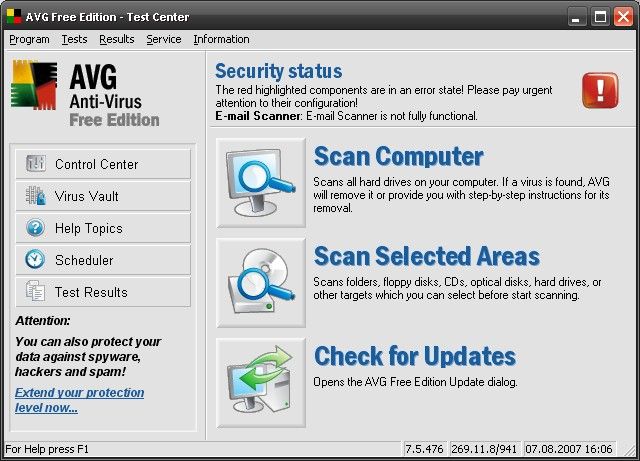This screenshot has height=461, width=640.
Task: Open the Virus Vault button
Action: (103, 196)
